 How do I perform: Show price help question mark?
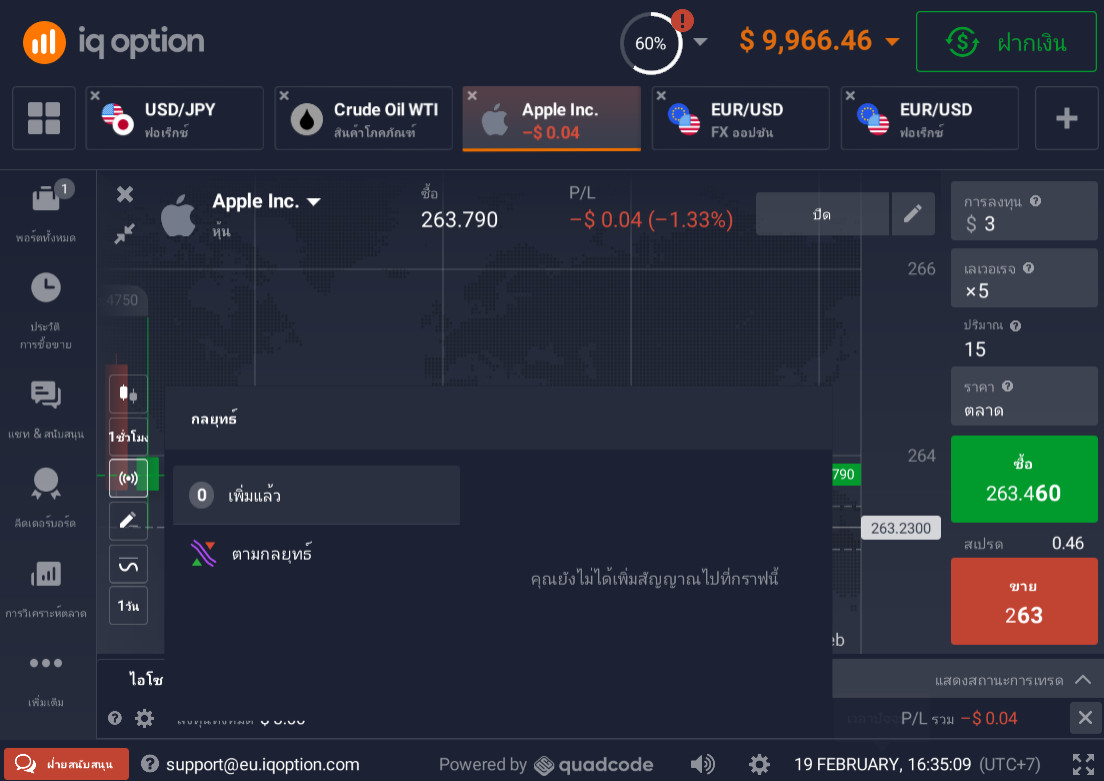[x=1008, y=386]
